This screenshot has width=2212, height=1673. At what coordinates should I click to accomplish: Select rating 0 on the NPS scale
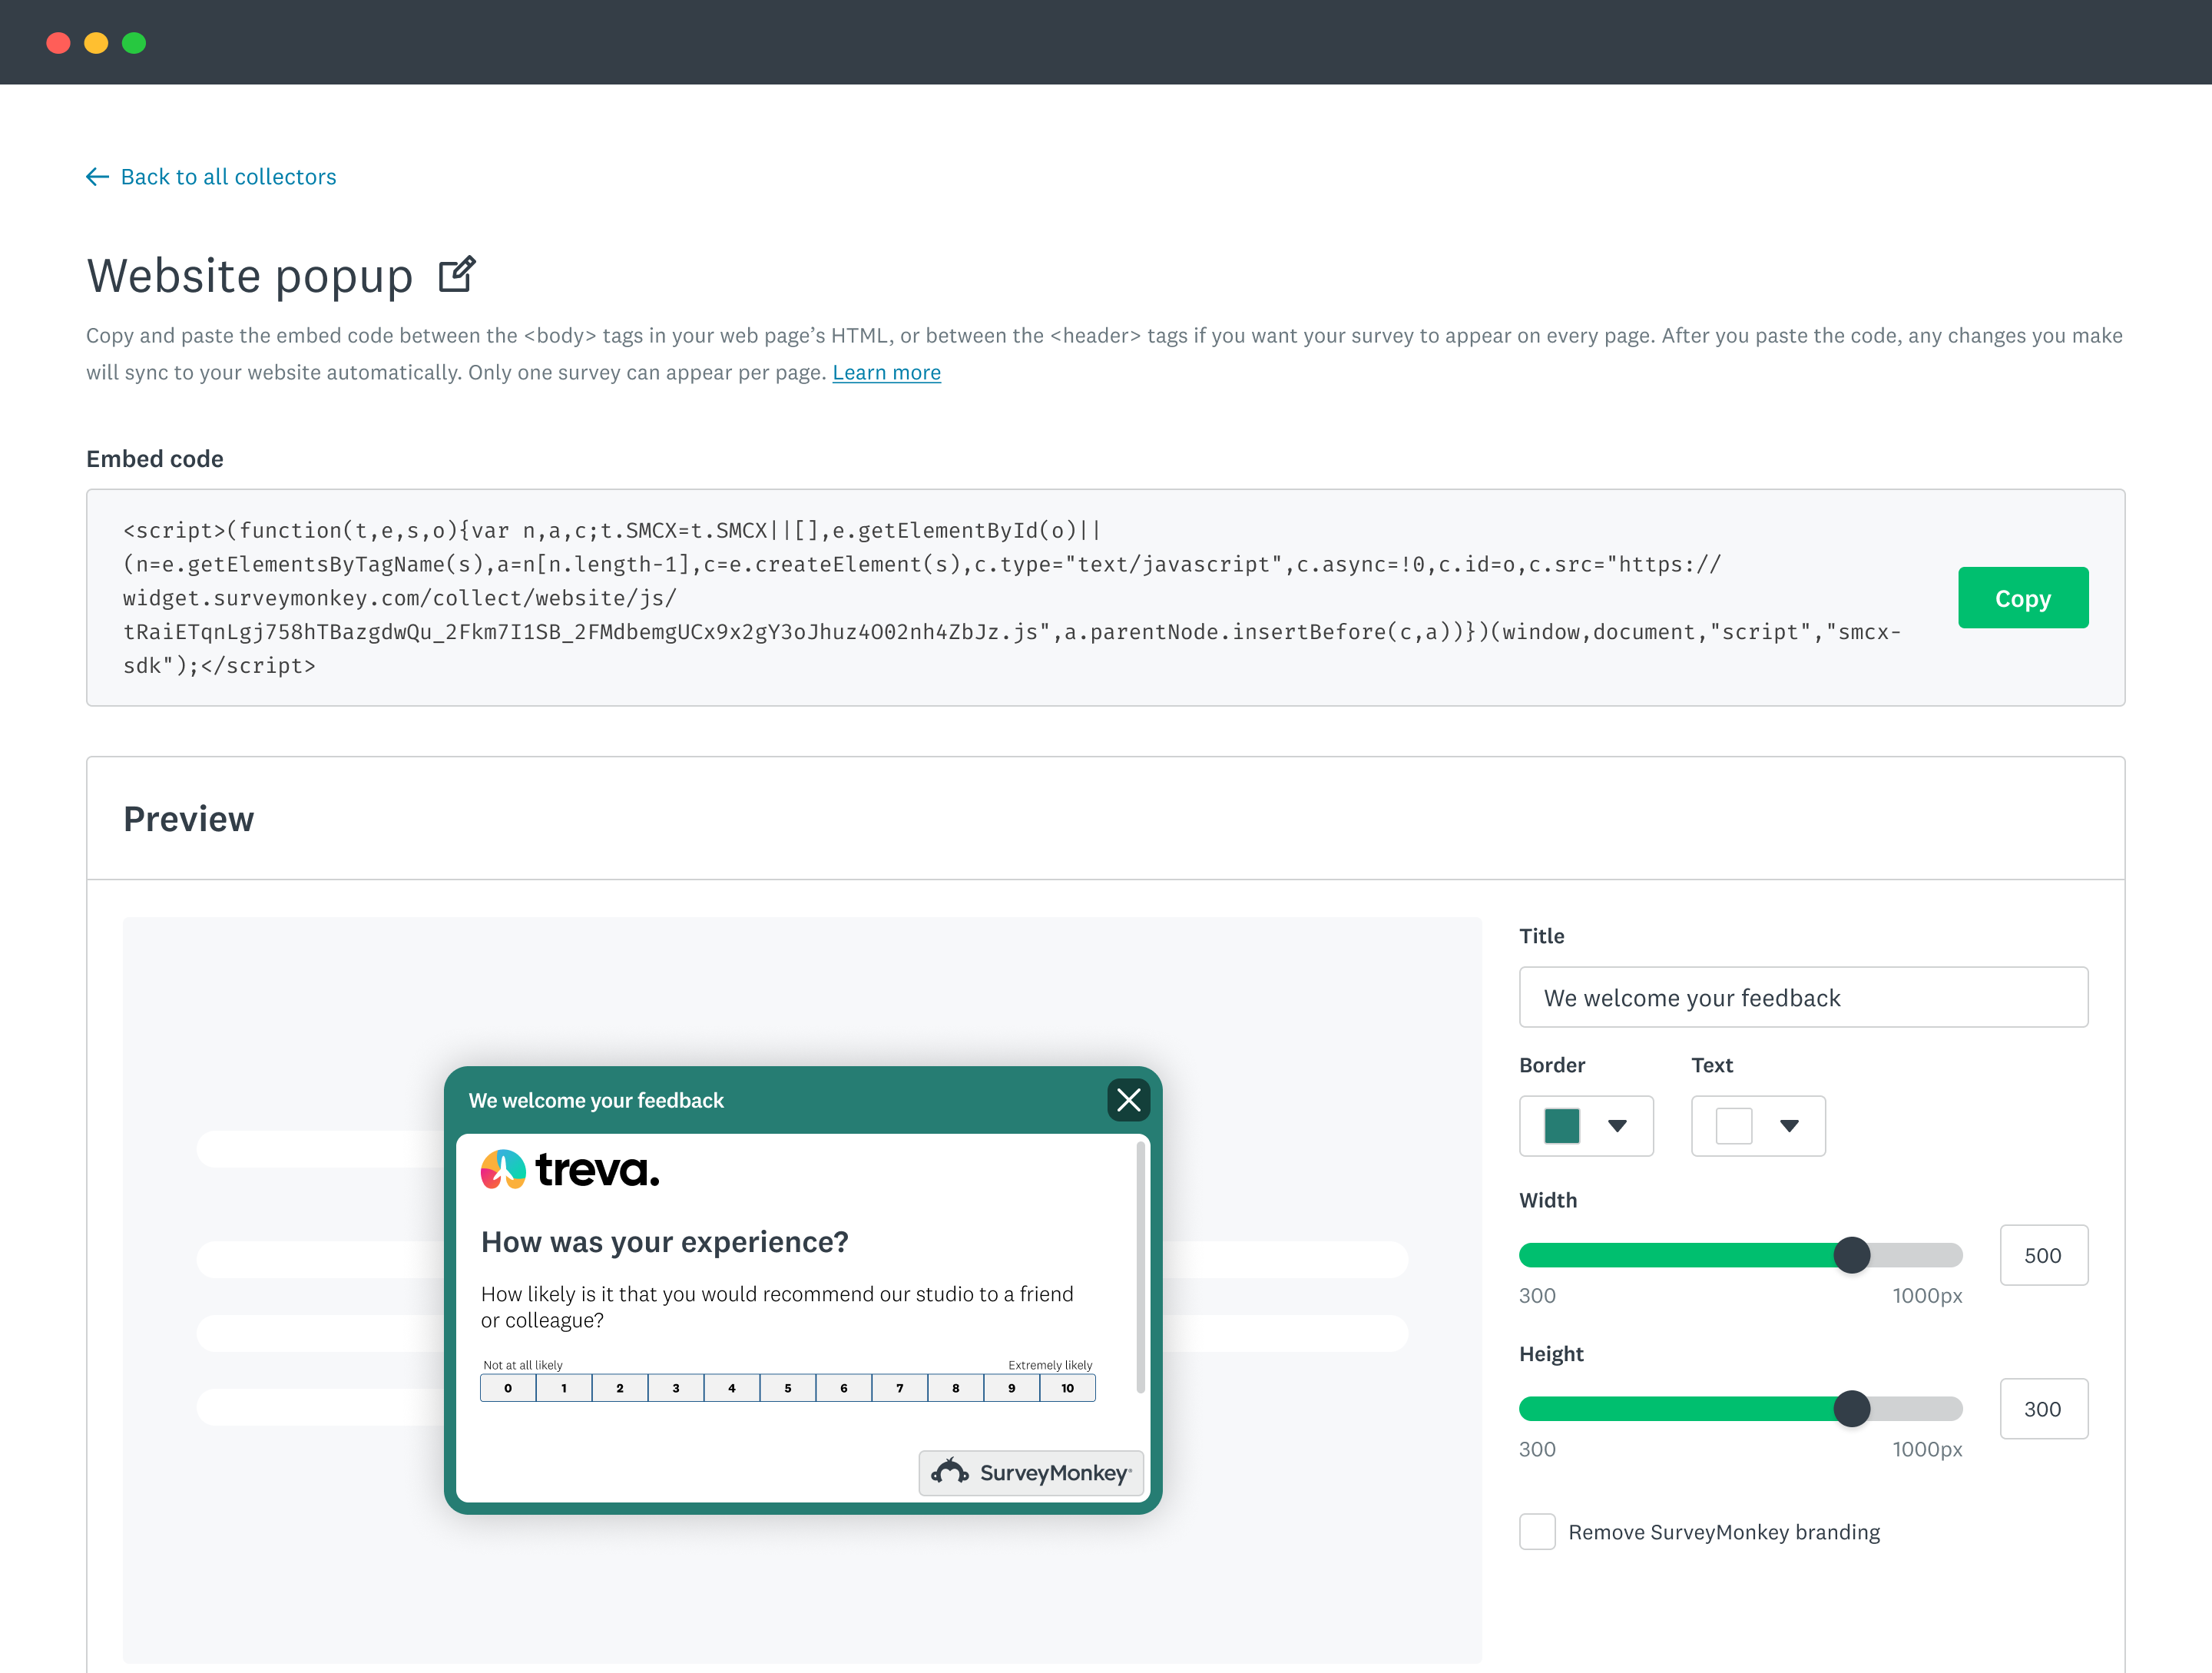click(x=508, y=1388)
